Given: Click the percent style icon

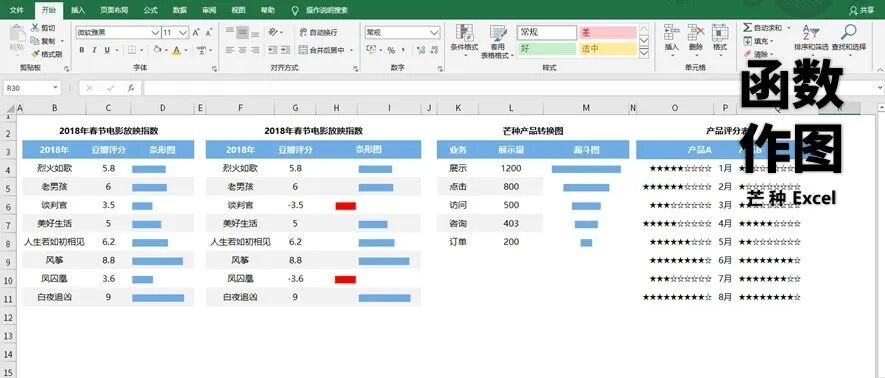Looking at the screenshot, I should 390,50.
